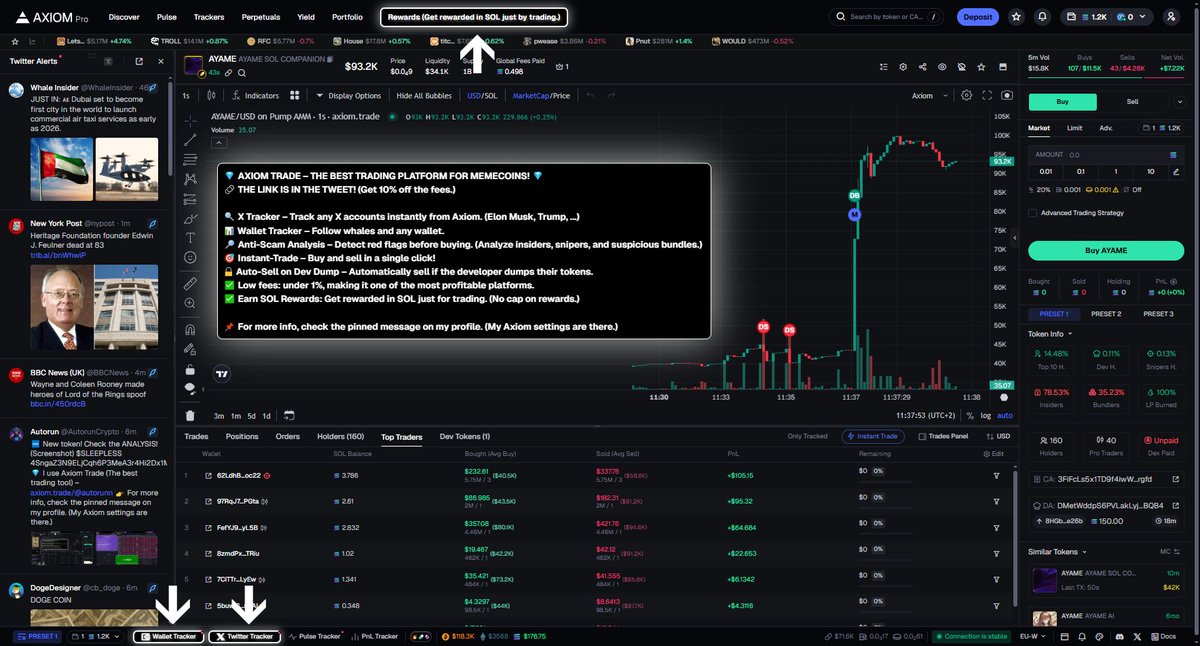1200x646 pixels.
Task: Click the share icon in token header
Action: pyautogui.click(x=921, y=67)
